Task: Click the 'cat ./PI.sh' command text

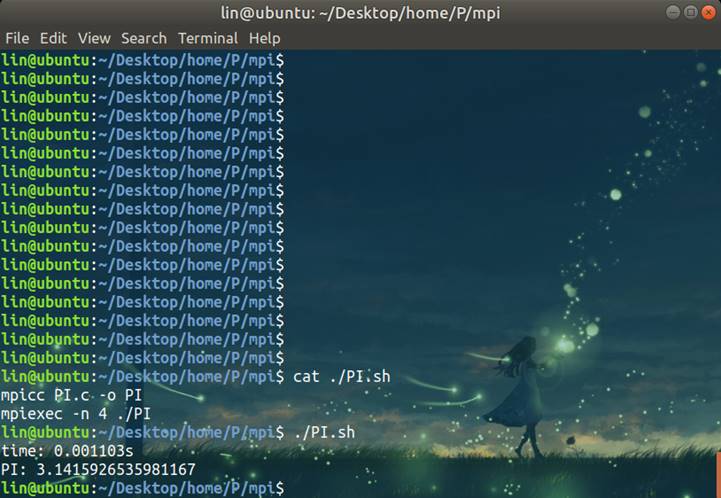Action: click(x=342, y=377)
